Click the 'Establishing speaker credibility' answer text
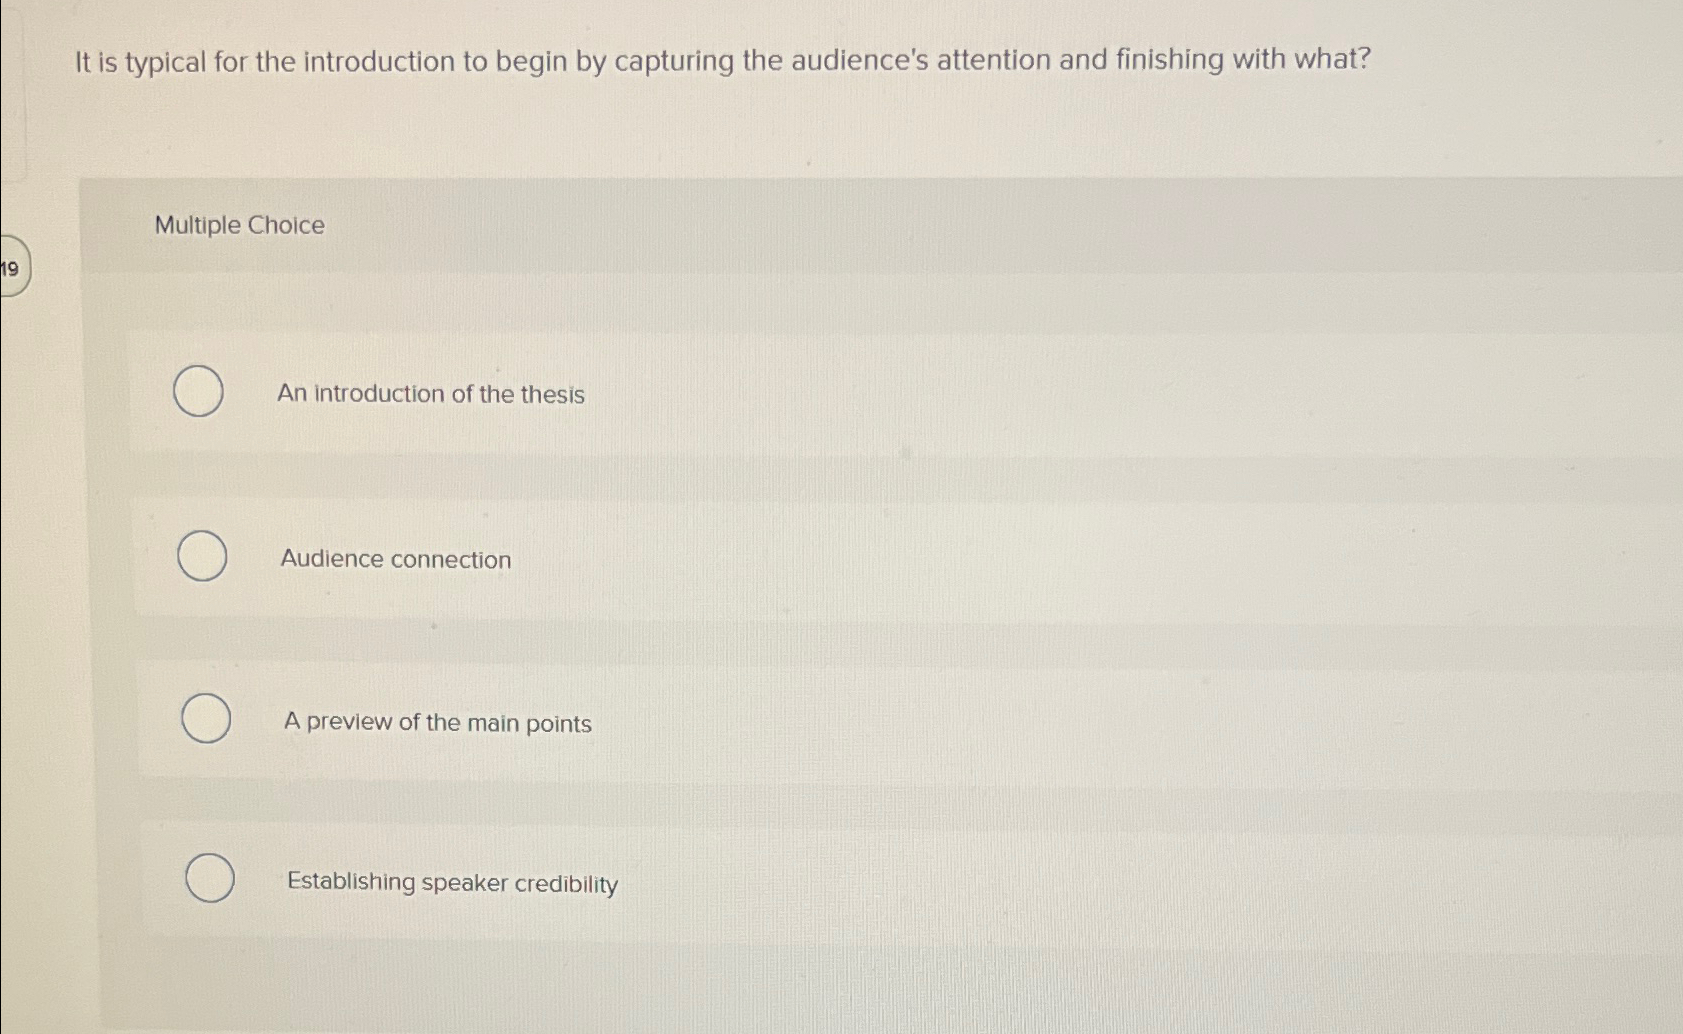The width and height of the screenshot is (1683, 1034). click(x=451, y=883)
